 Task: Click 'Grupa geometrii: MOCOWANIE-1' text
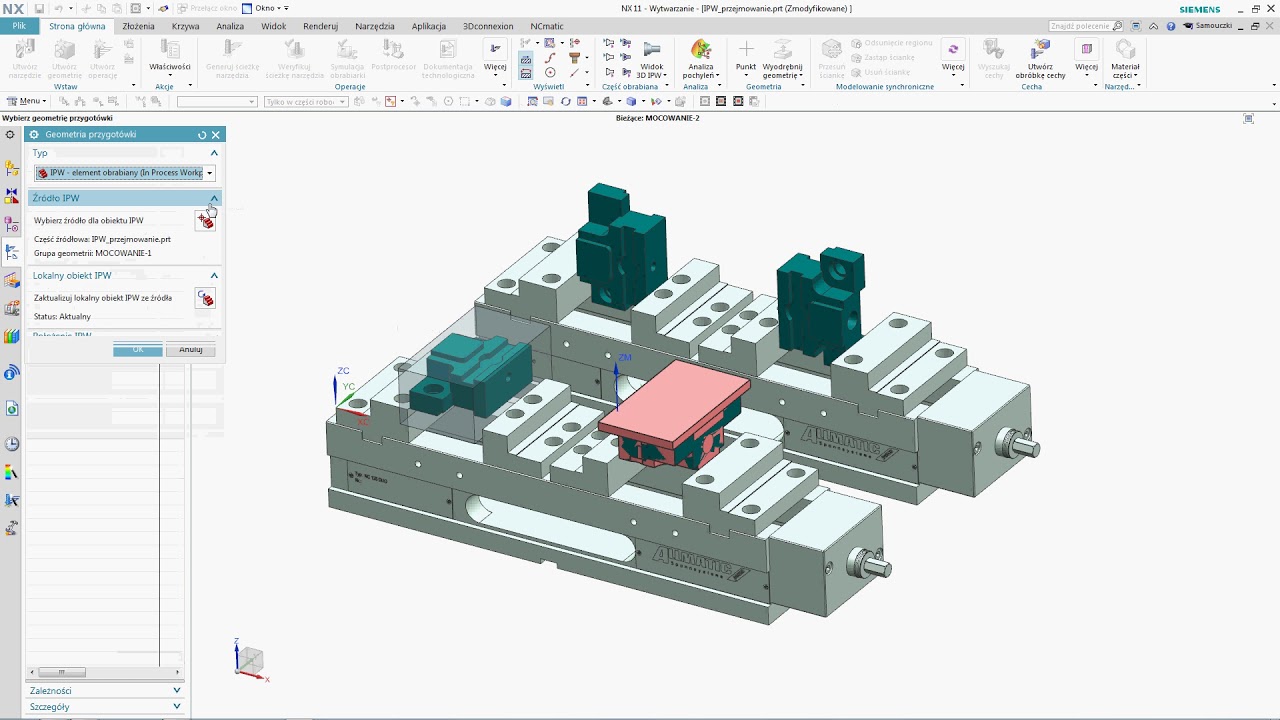tap(93, 253)
